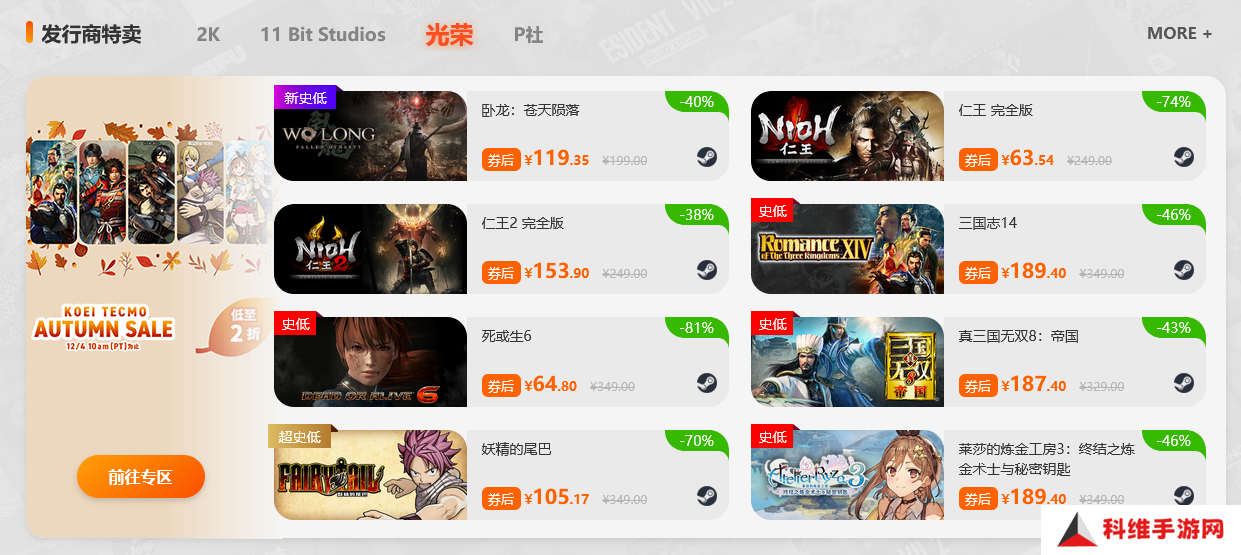
Task: Click Steam icon on 仁王 完全版 card
Action: (1184, 157)
